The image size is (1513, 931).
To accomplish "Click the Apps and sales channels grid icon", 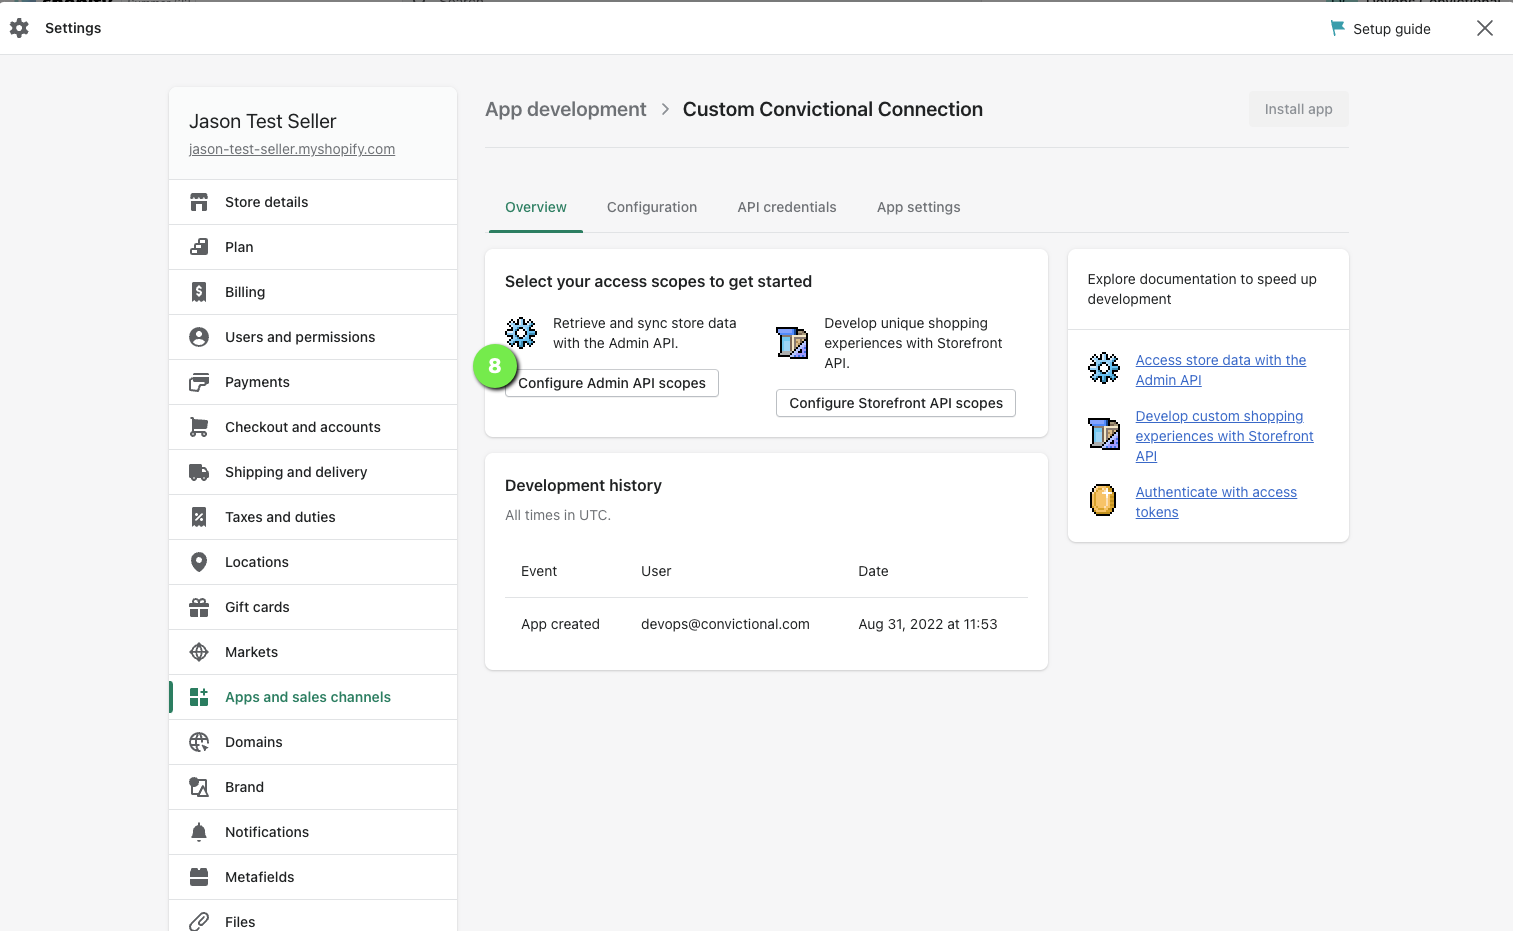I will pyautogui.click(x=199, y=697).
